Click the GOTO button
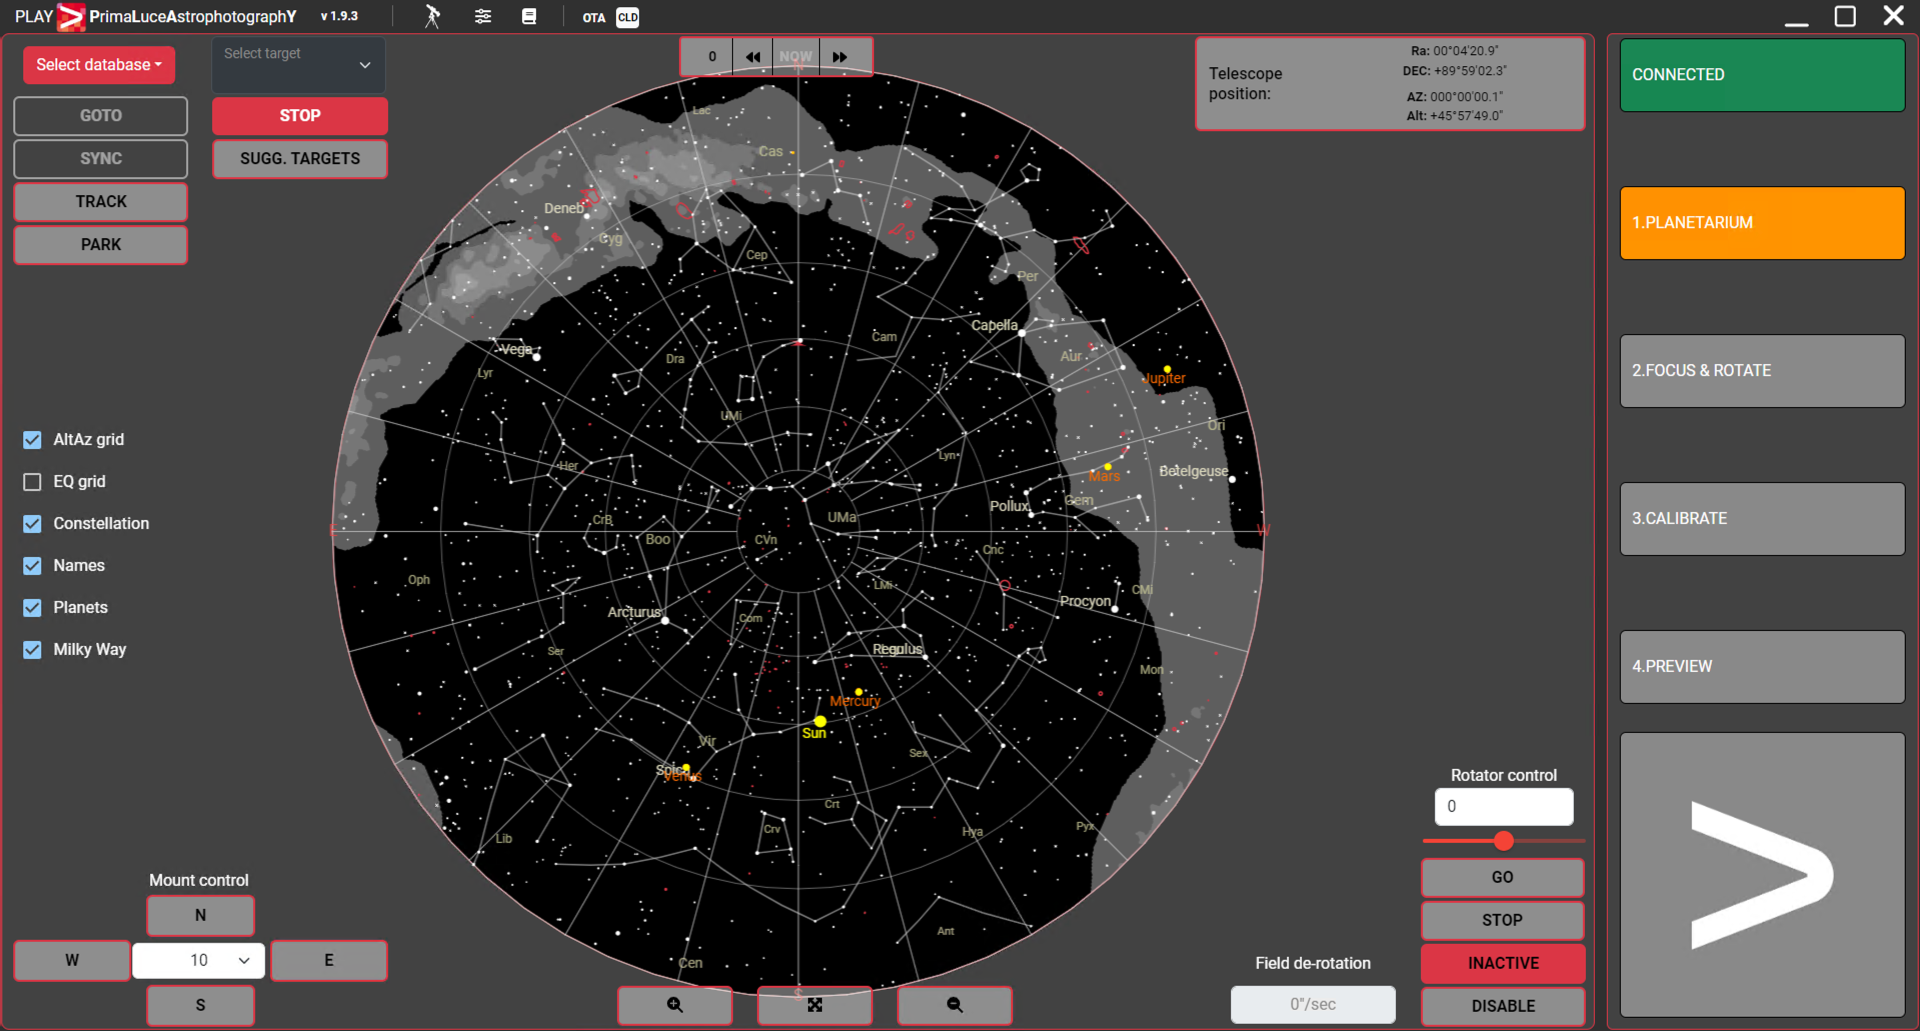This screenshot has height=1031, width=1920. pyautogui.click(x=101, y=116)
